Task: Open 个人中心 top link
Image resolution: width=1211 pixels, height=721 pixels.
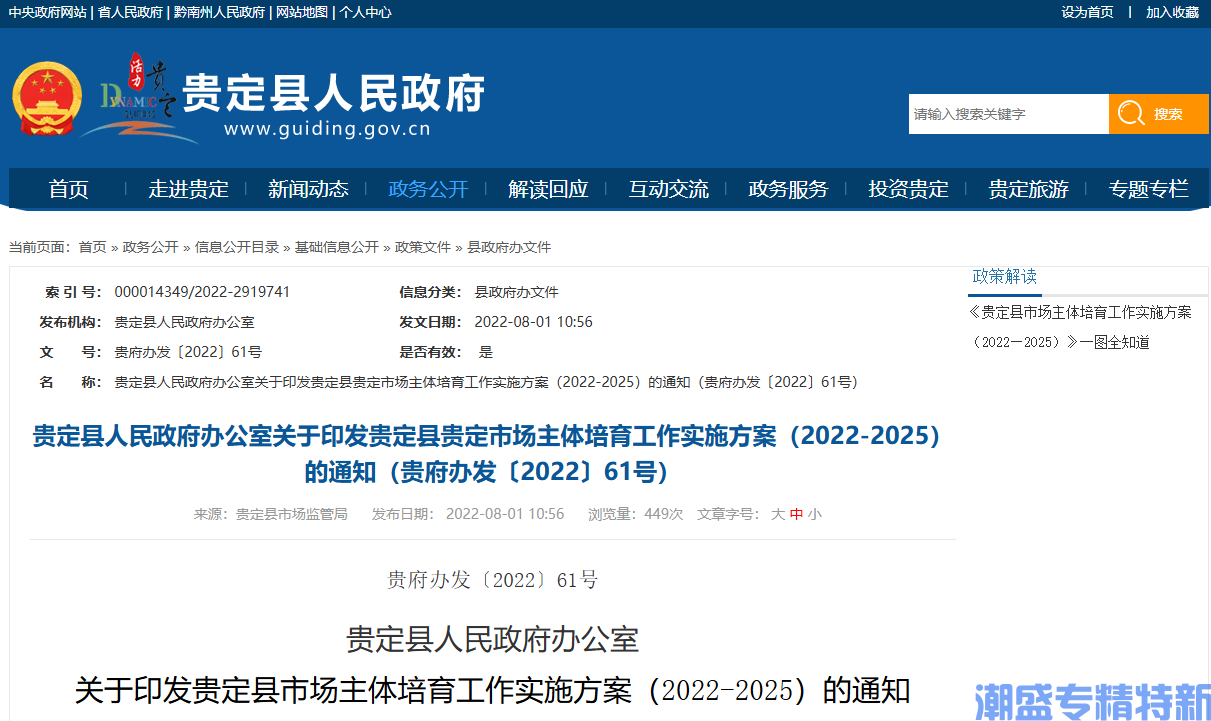Action: [366, 12]
